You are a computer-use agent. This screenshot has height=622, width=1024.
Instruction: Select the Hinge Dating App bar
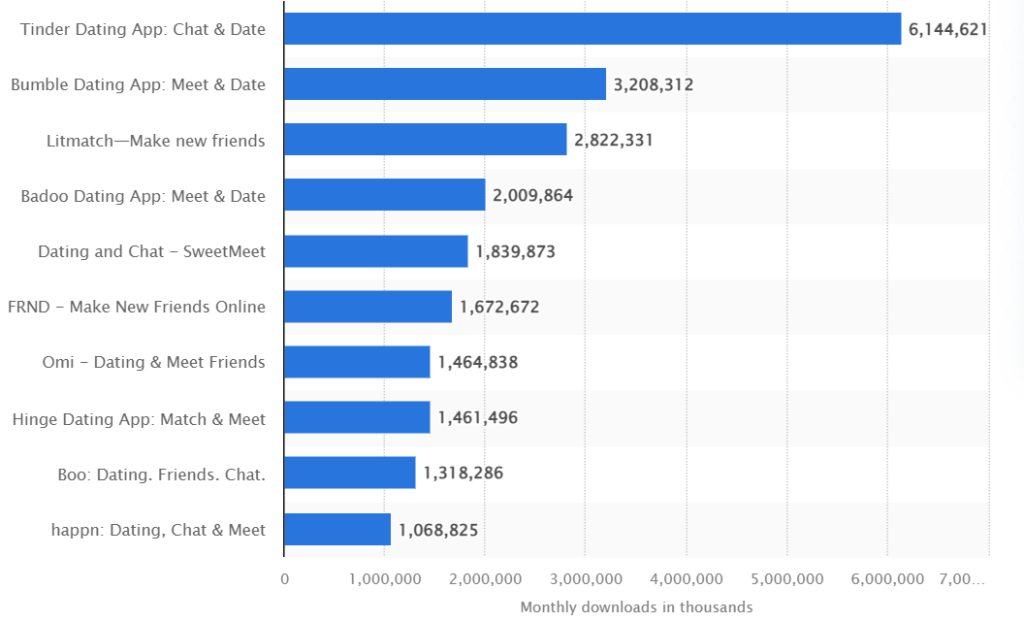tap(357, 417)
